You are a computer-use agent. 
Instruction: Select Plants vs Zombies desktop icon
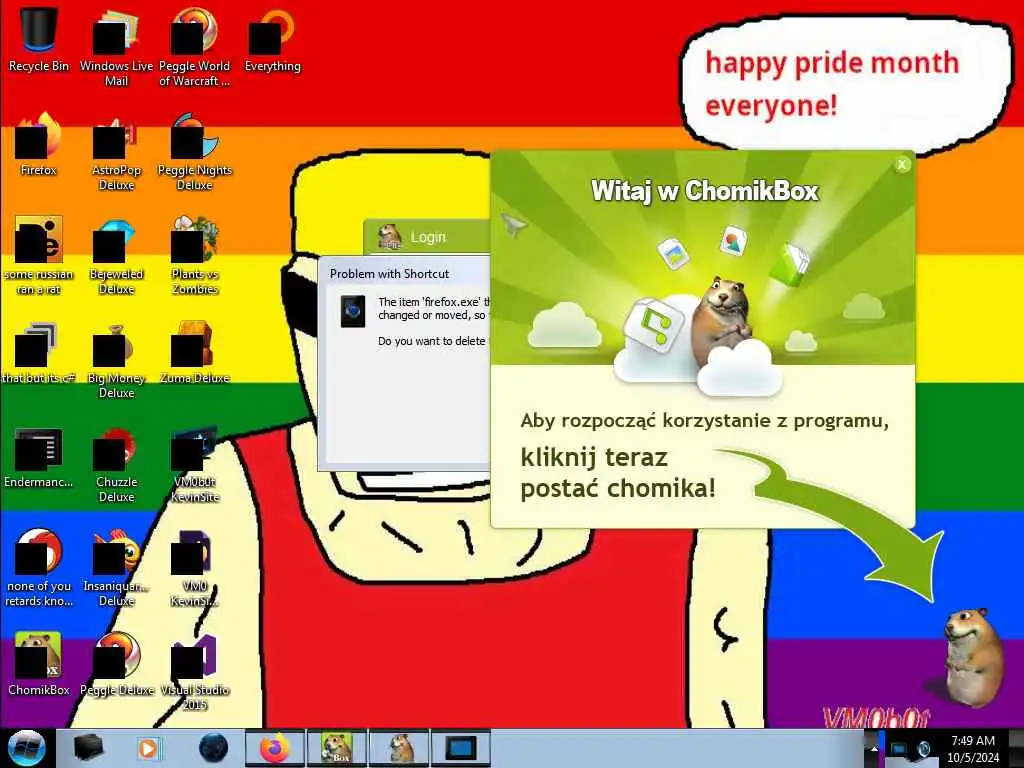[x=194, y=255]
